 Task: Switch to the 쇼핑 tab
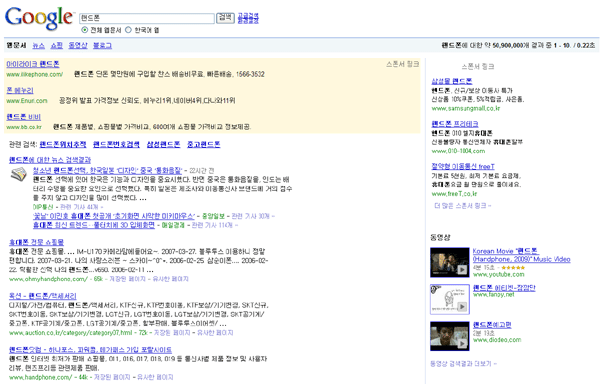coord(56,46)
